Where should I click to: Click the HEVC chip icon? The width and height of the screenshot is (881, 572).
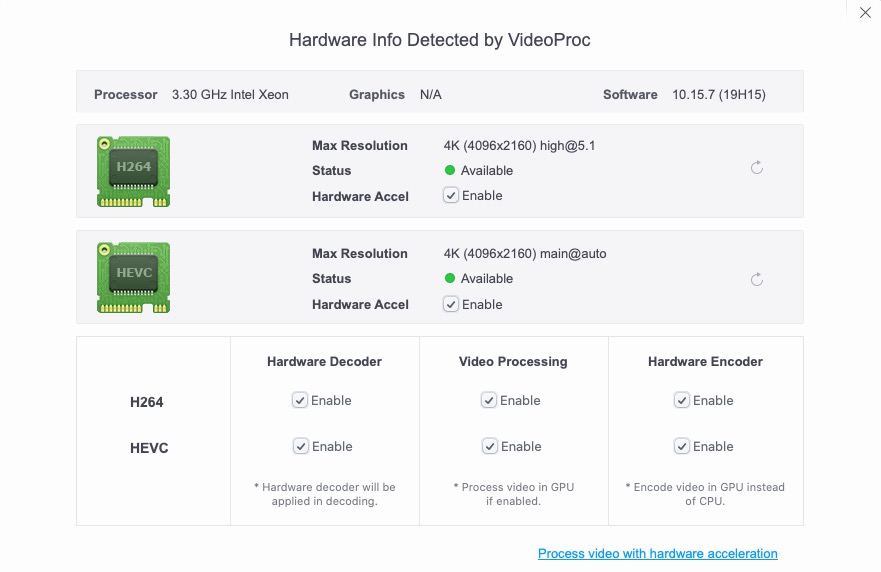pos(133,278)
